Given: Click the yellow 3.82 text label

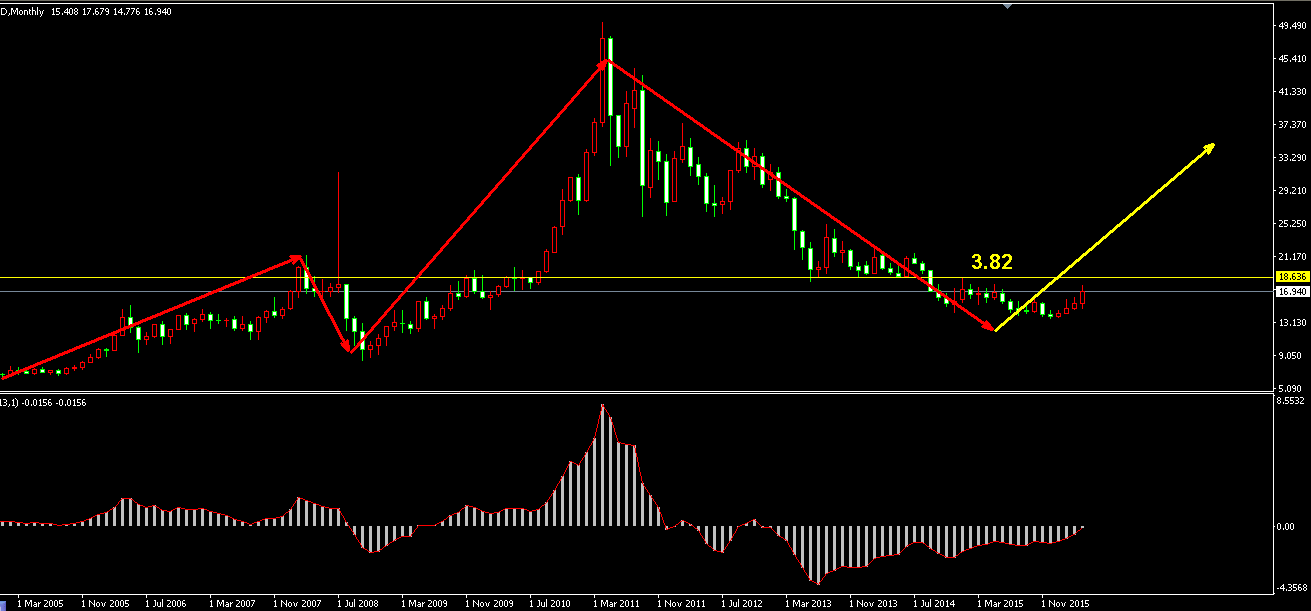Looking at the screenshot, I should 991,262.
